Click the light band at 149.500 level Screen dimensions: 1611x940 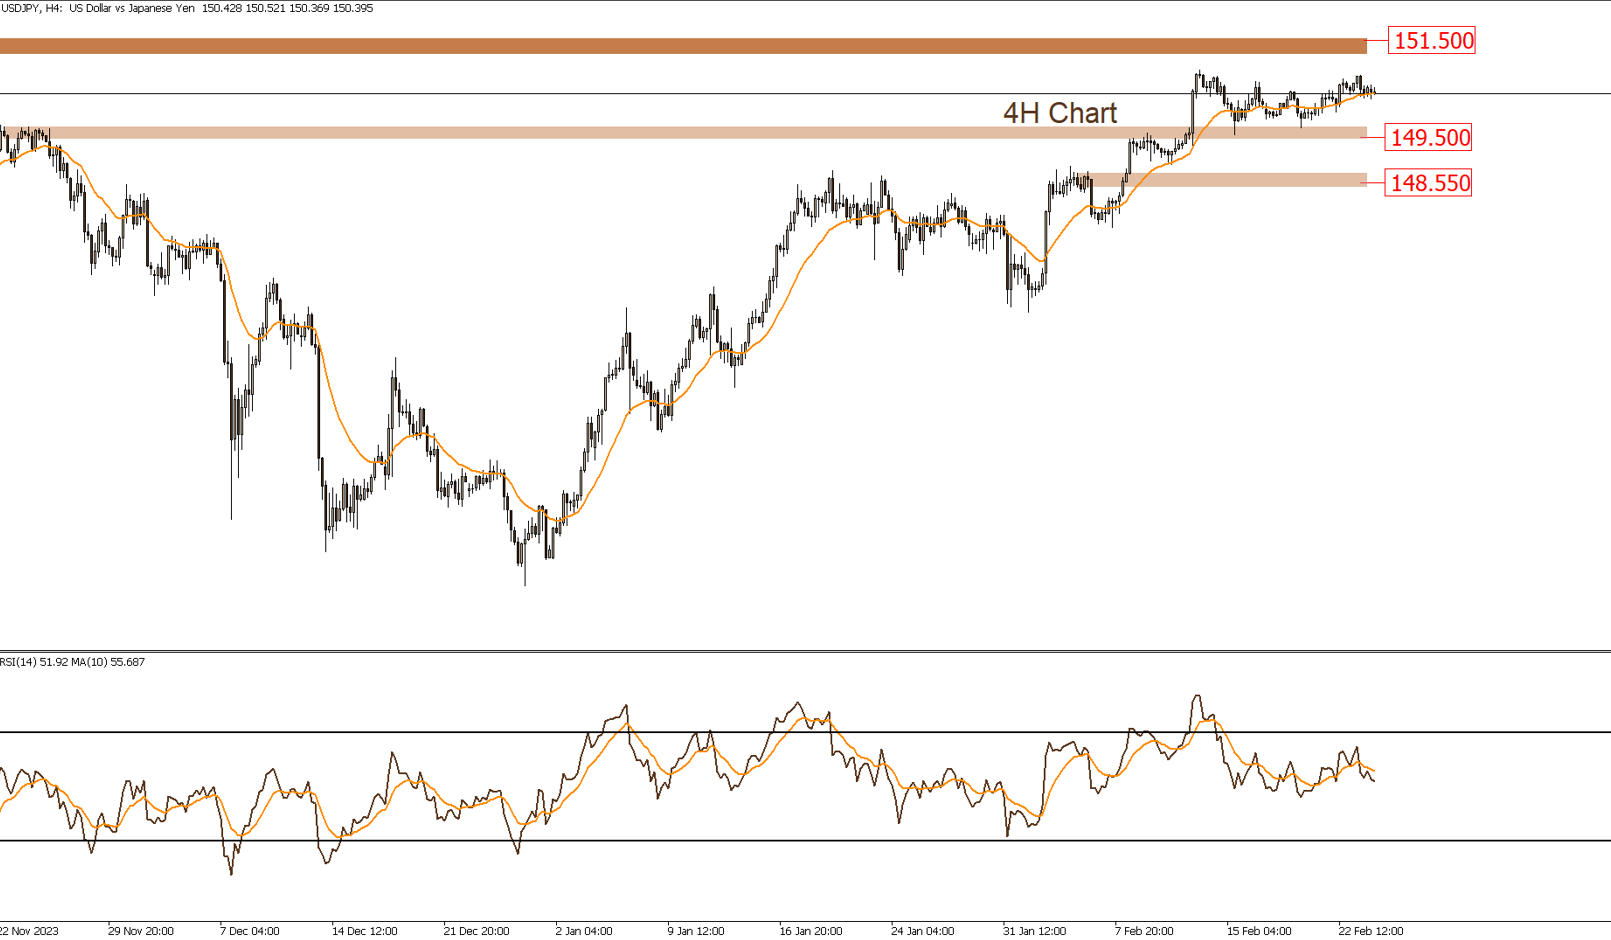point(683,133)
